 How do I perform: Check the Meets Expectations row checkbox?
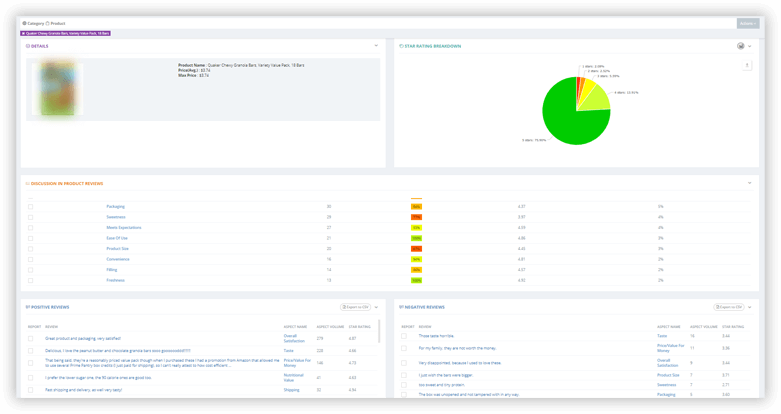click(30, 228)
